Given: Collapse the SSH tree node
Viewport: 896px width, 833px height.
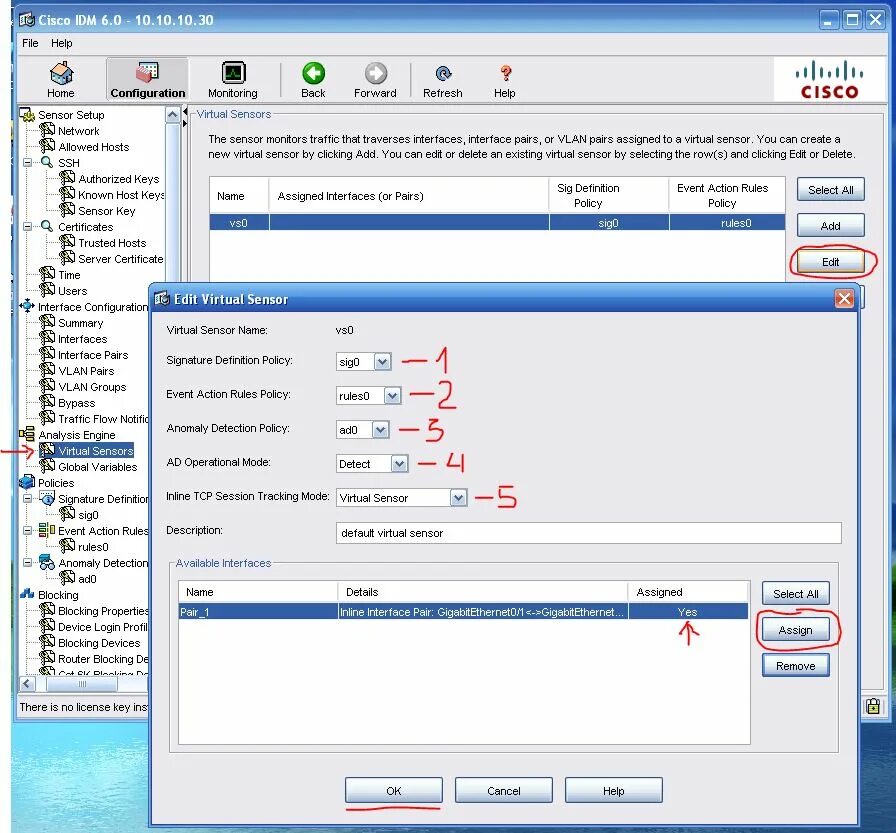Looking at the screenshot, I should point(27,163).
